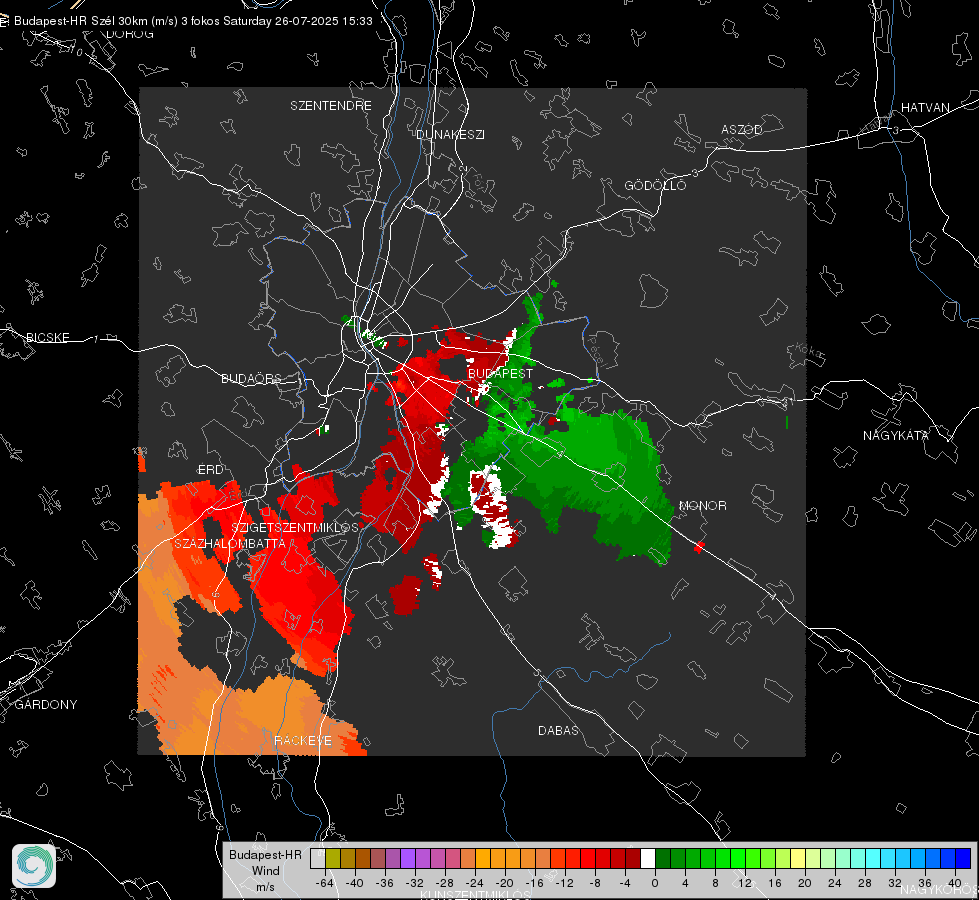Click the -12 legend scale value
This screenshot has width=979, height=900.
pos(564,883)
